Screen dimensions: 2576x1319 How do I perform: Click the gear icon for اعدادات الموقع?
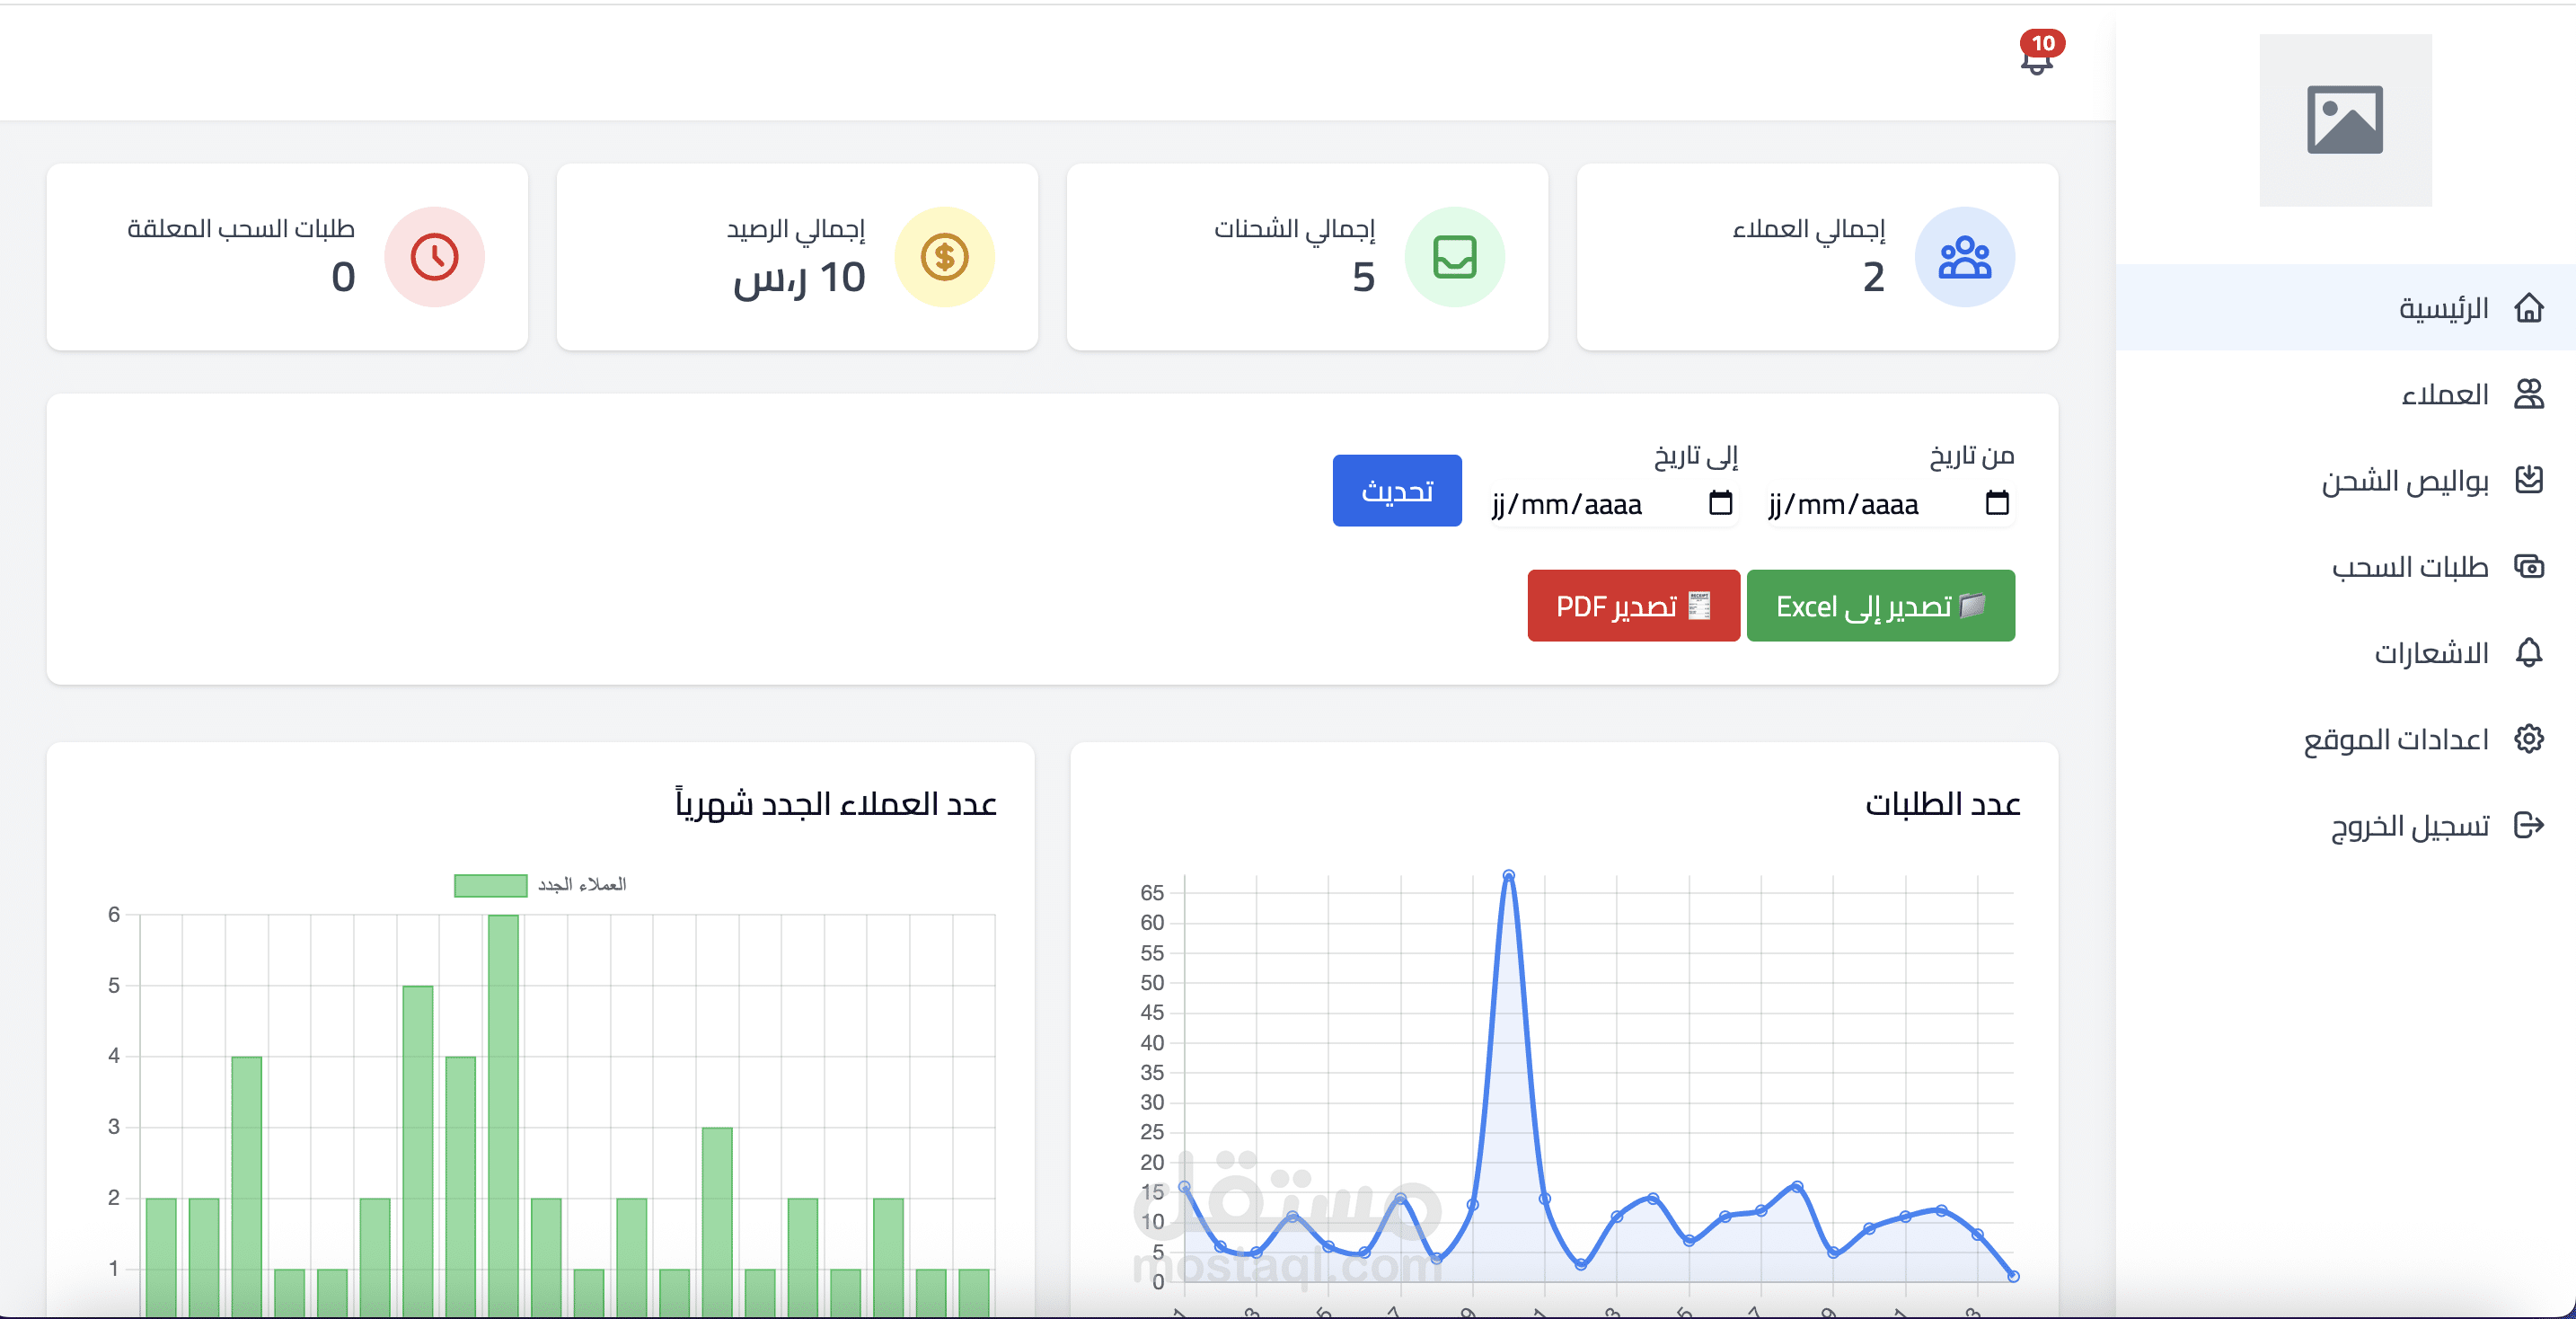click(x=2528, y=739)
